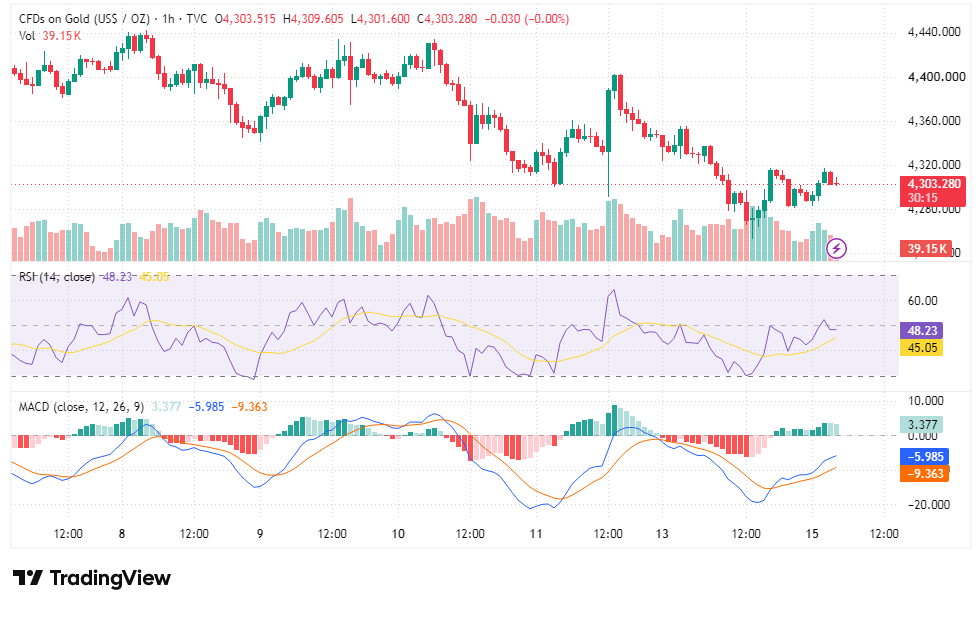
Task: Click the purple lightning bolt icon
Action: [836, 249]
